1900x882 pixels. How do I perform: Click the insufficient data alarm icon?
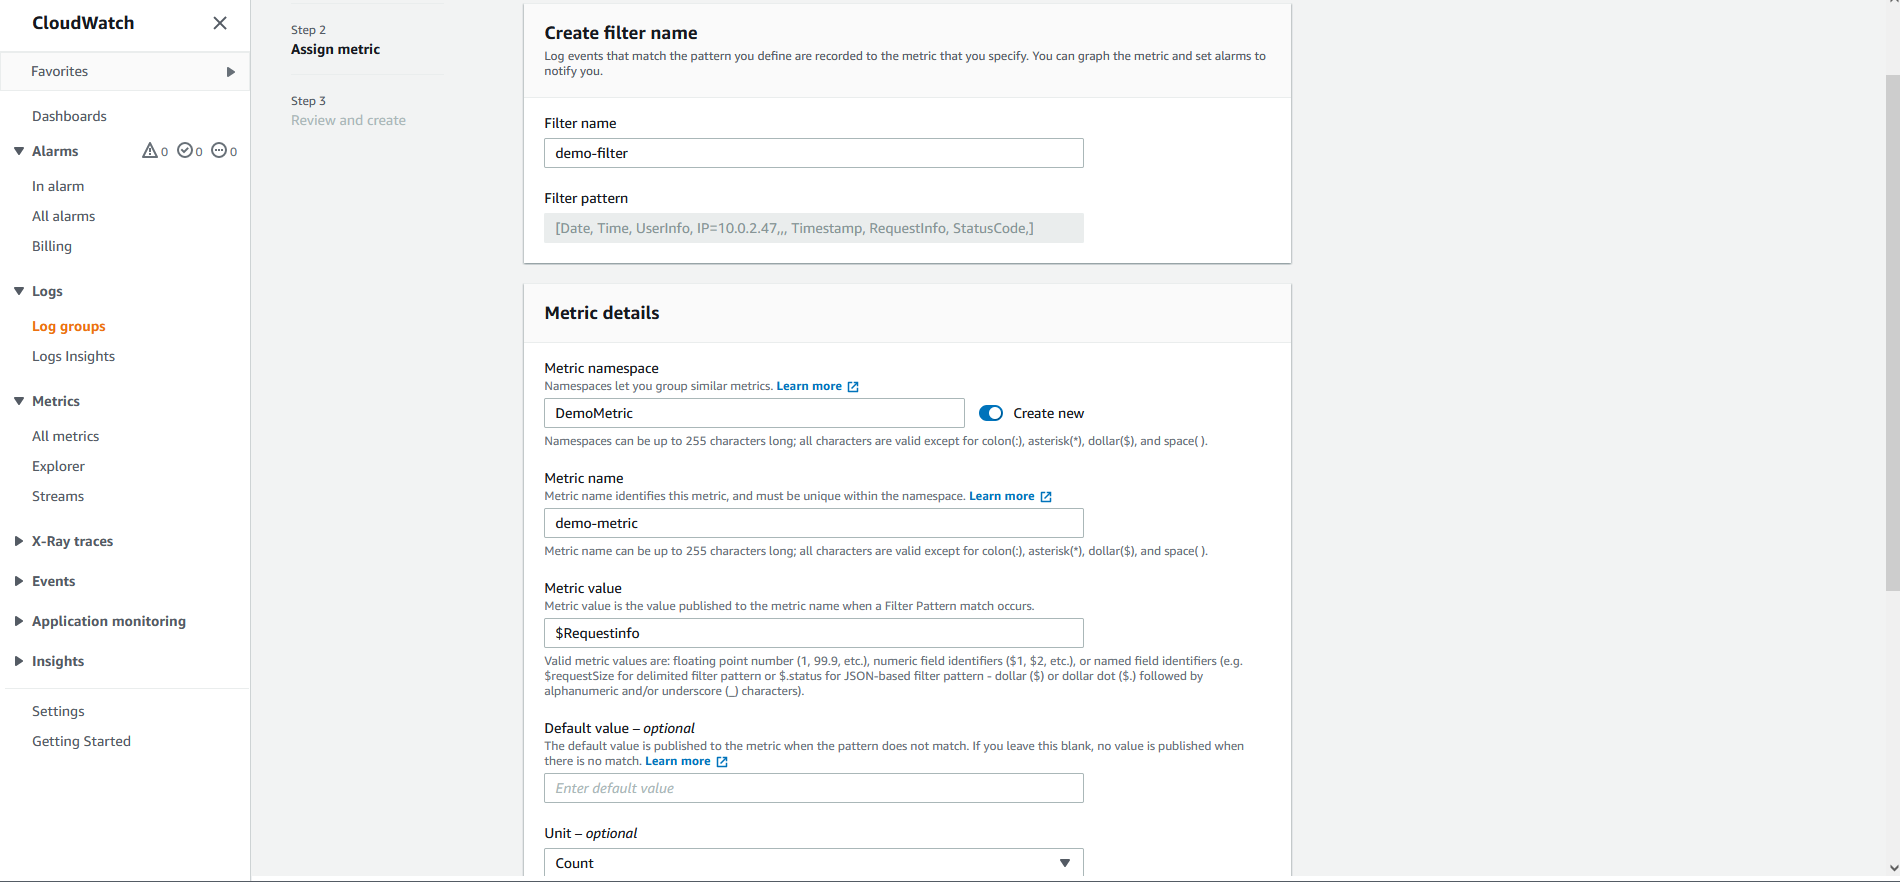tap(219, 151)
